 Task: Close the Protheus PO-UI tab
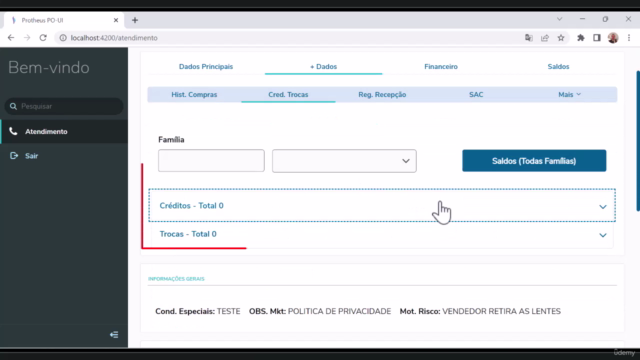pos(116,20)
